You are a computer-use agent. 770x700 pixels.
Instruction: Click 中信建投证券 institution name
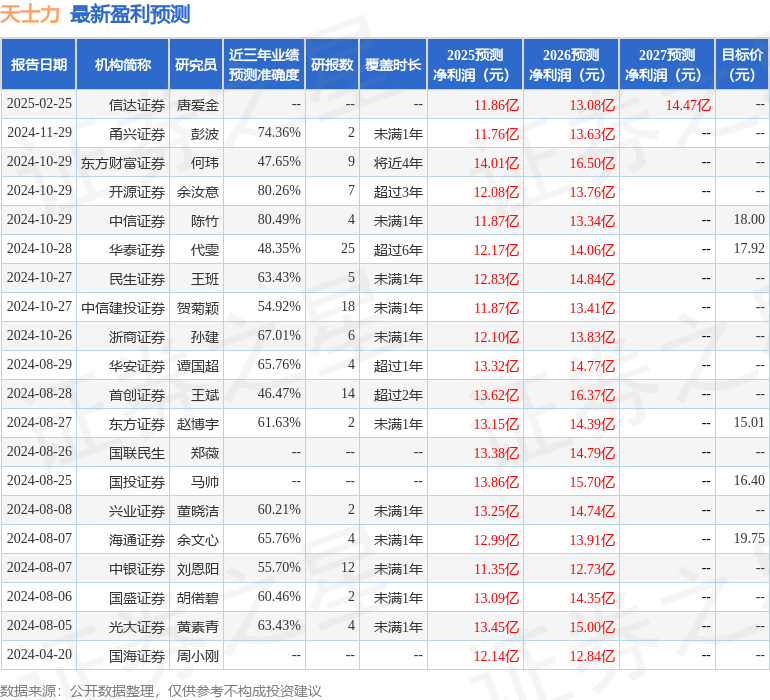click(x=123, y=308)
